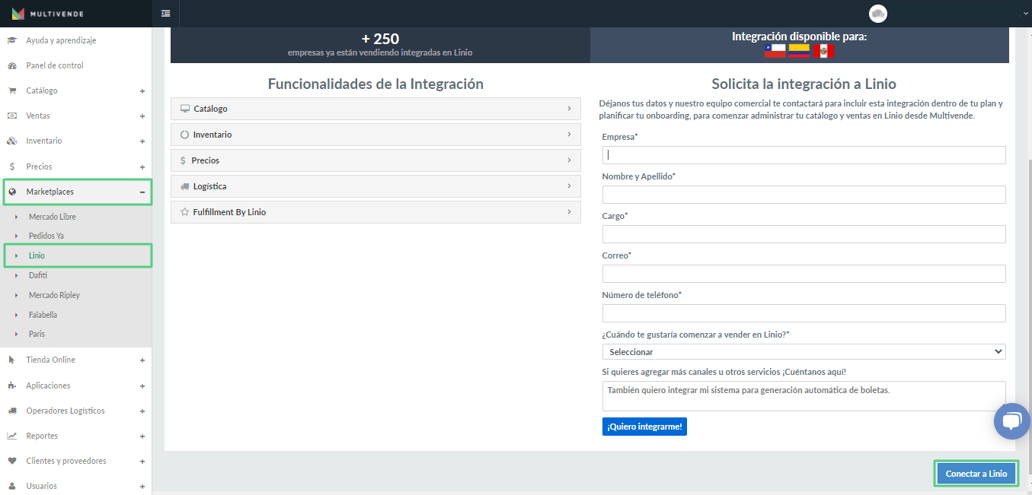Image resolution: width=1032 pixels, height=495 pixels.
Task: Focus the Número de teléfono input field
Action: [804, 313]
